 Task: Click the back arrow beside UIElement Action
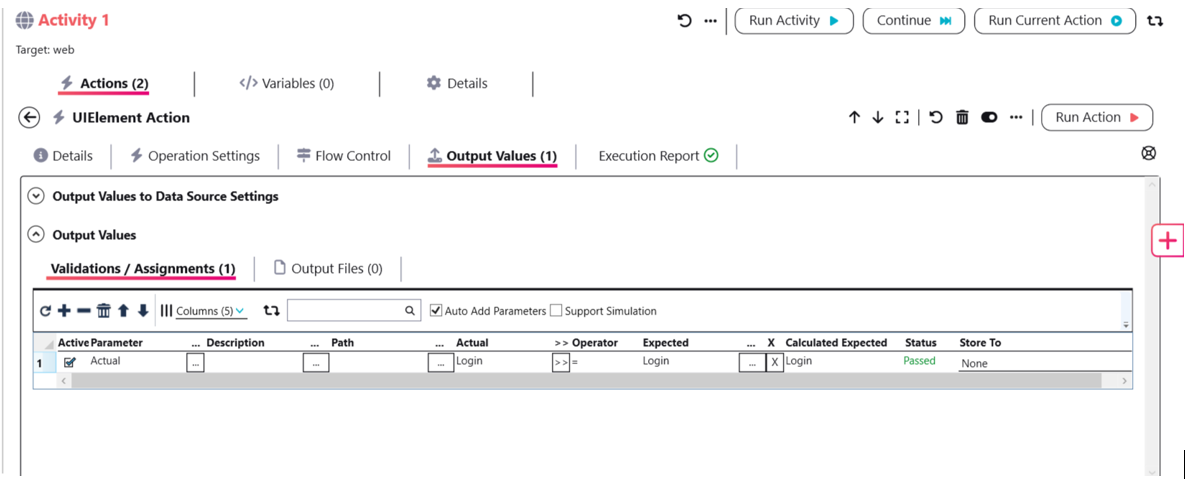(x=29, y=118)
